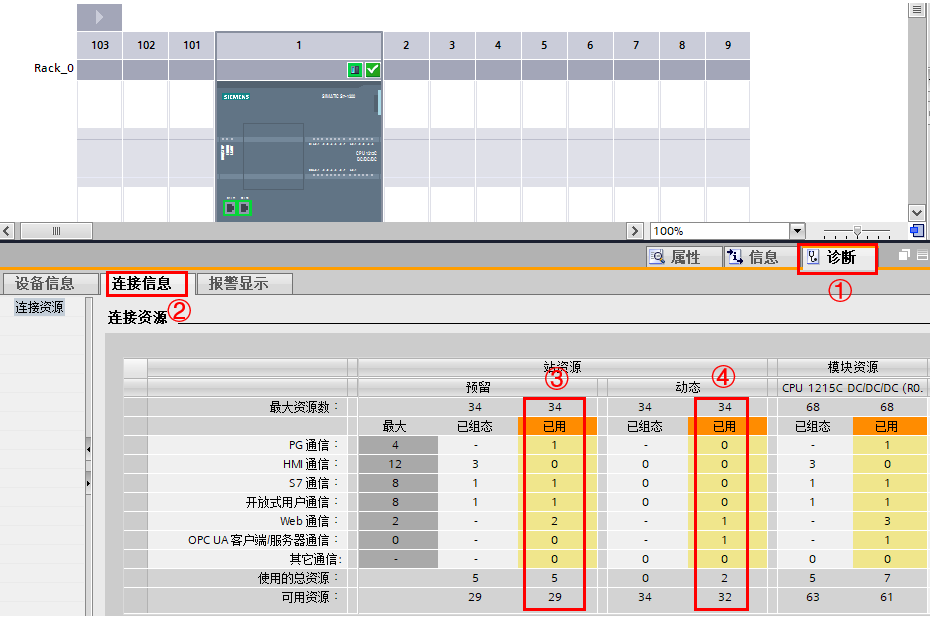Click max value 12 in HMI 通信 row
940x626 pixels.
tap(395, 464)
